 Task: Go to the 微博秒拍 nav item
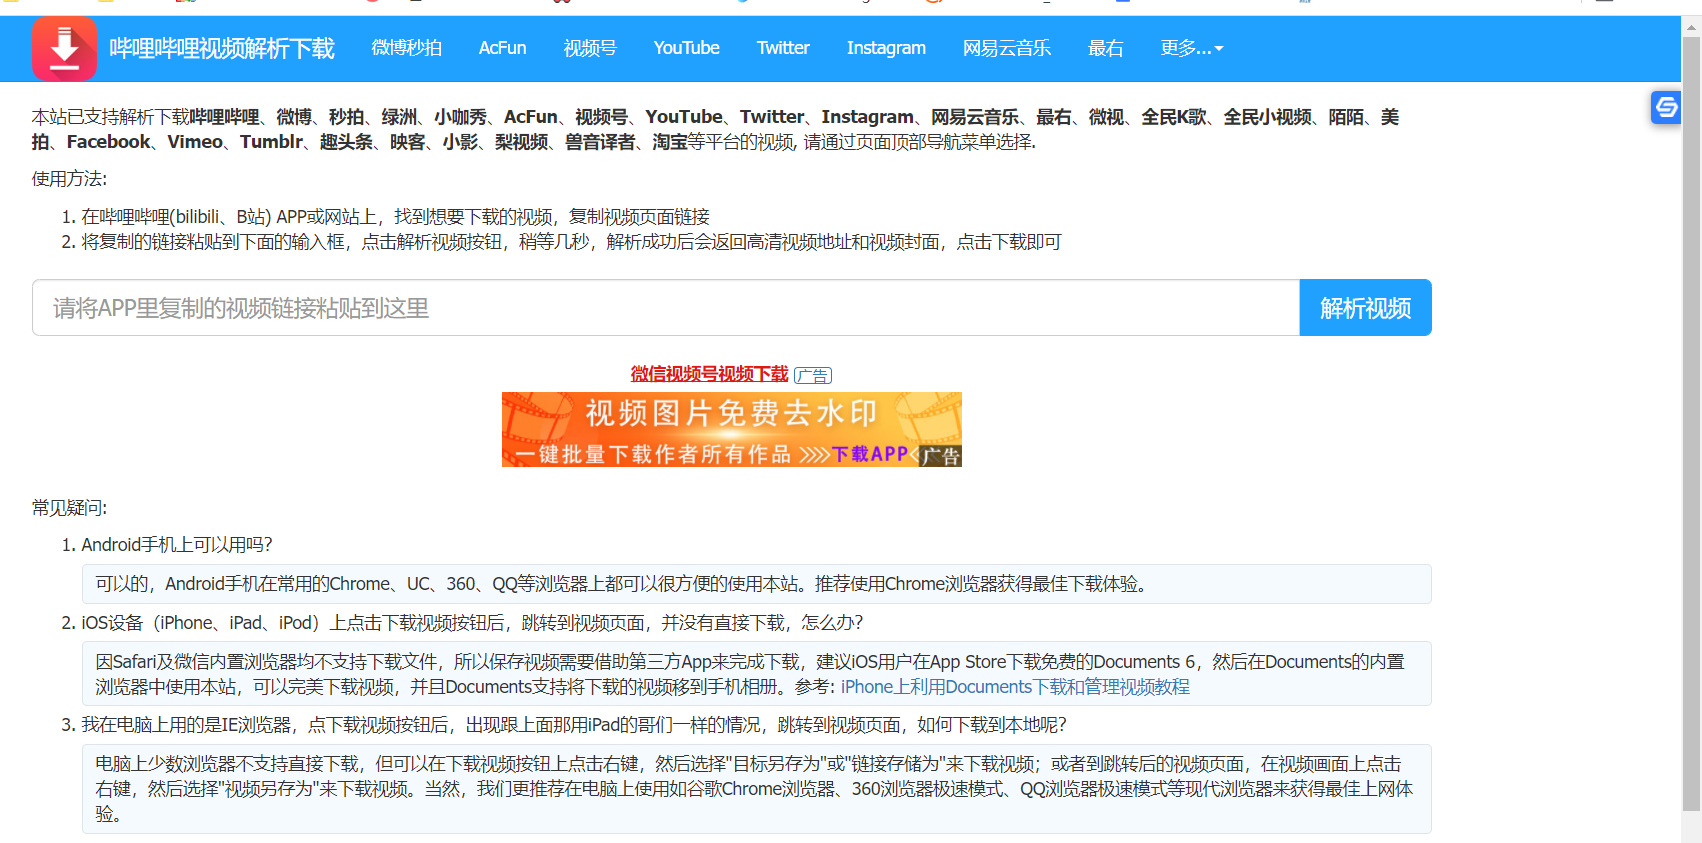pos(406,48)
